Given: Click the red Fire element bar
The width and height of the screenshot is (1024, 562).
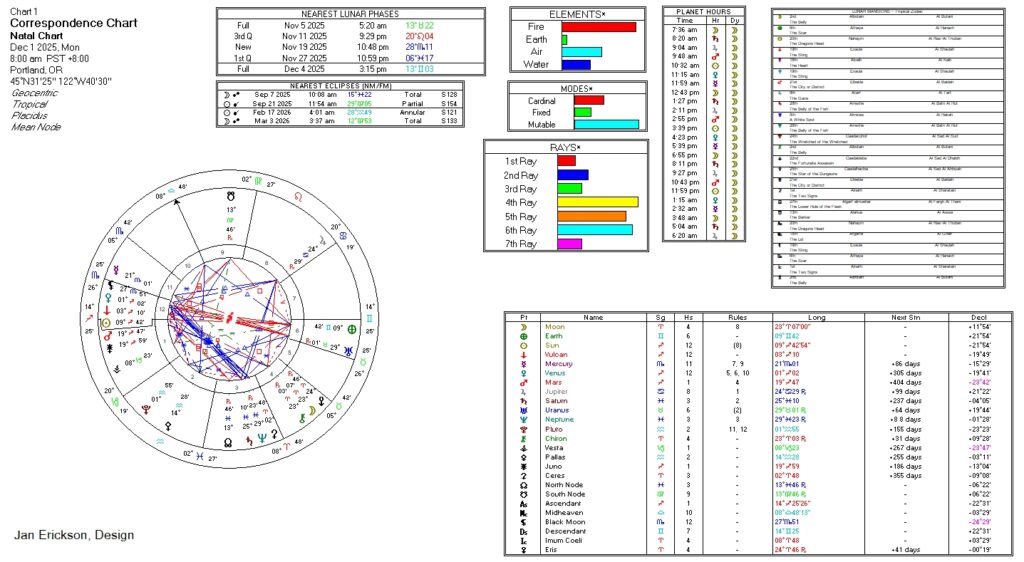Looking at the screenshot, I should pyautogui.click(x=598, y=27).
